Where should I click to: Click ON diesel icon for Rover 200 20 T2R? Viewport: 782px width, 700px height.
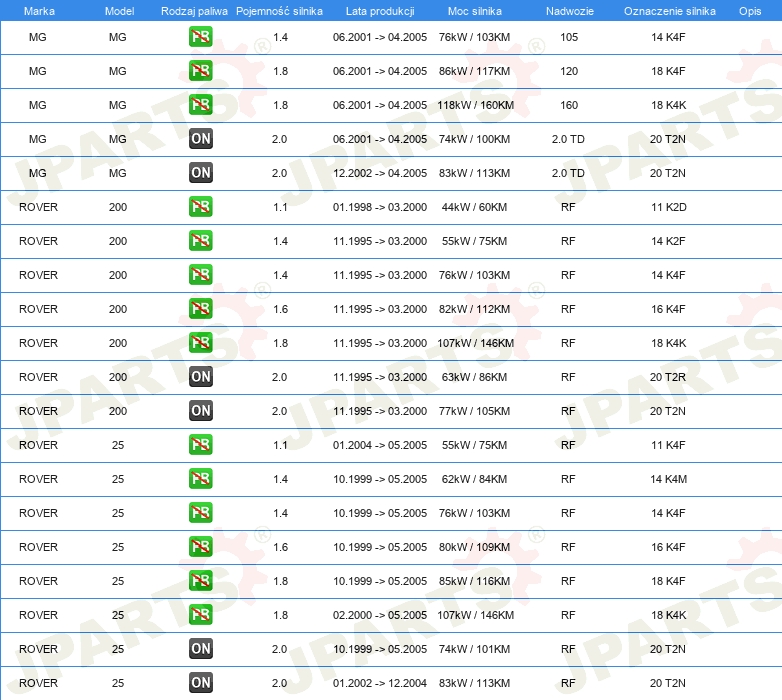(x=200, y=377)
